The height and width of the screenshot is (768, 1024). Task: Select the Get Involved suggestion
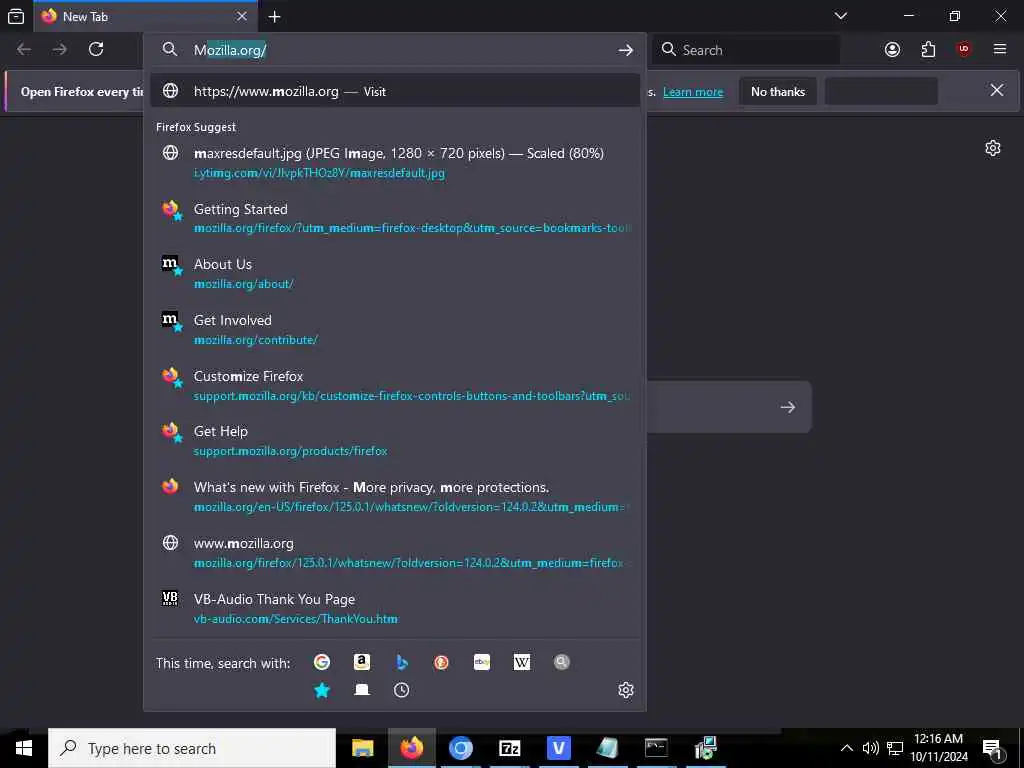[394, 330]
